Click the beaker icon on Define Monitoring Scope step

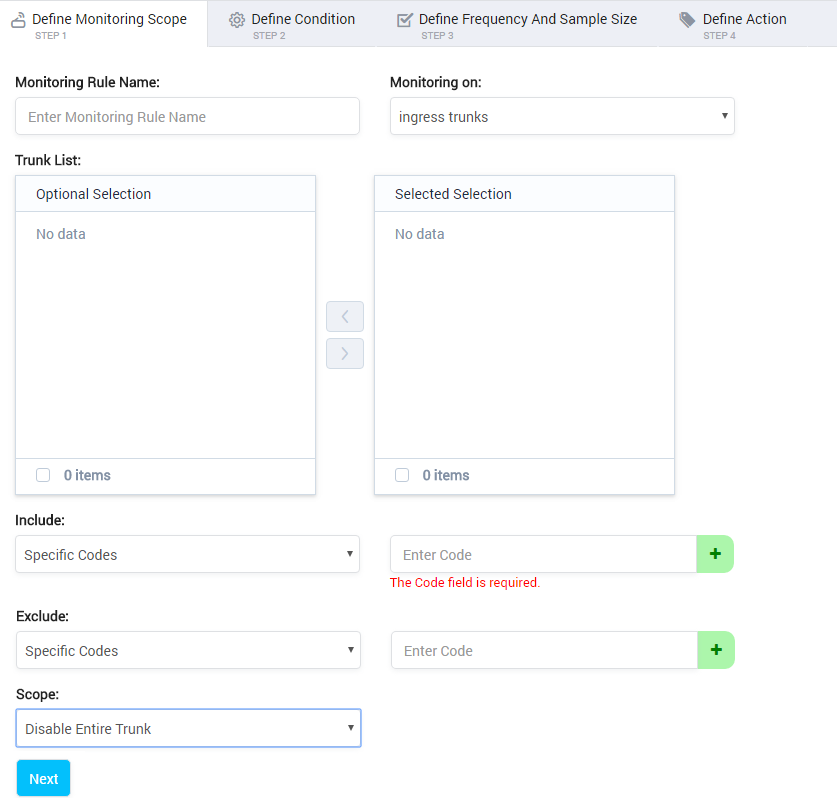click(x=17, y=18)
